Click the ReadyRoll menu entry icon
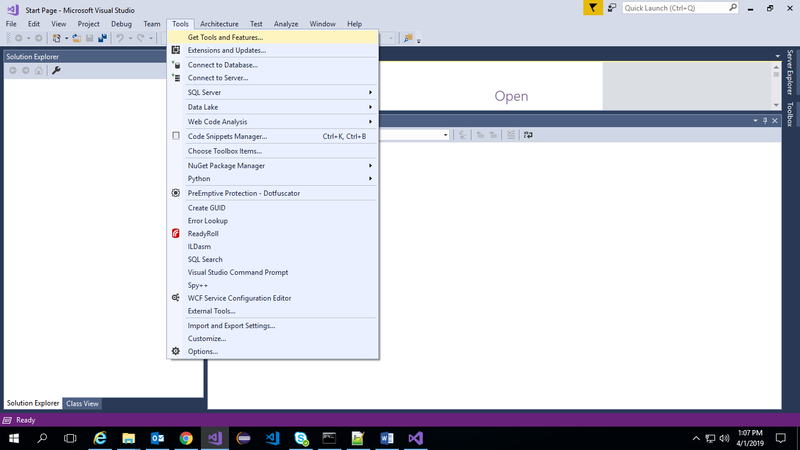Screen dimensions: 800x450 tap(176, 233)
